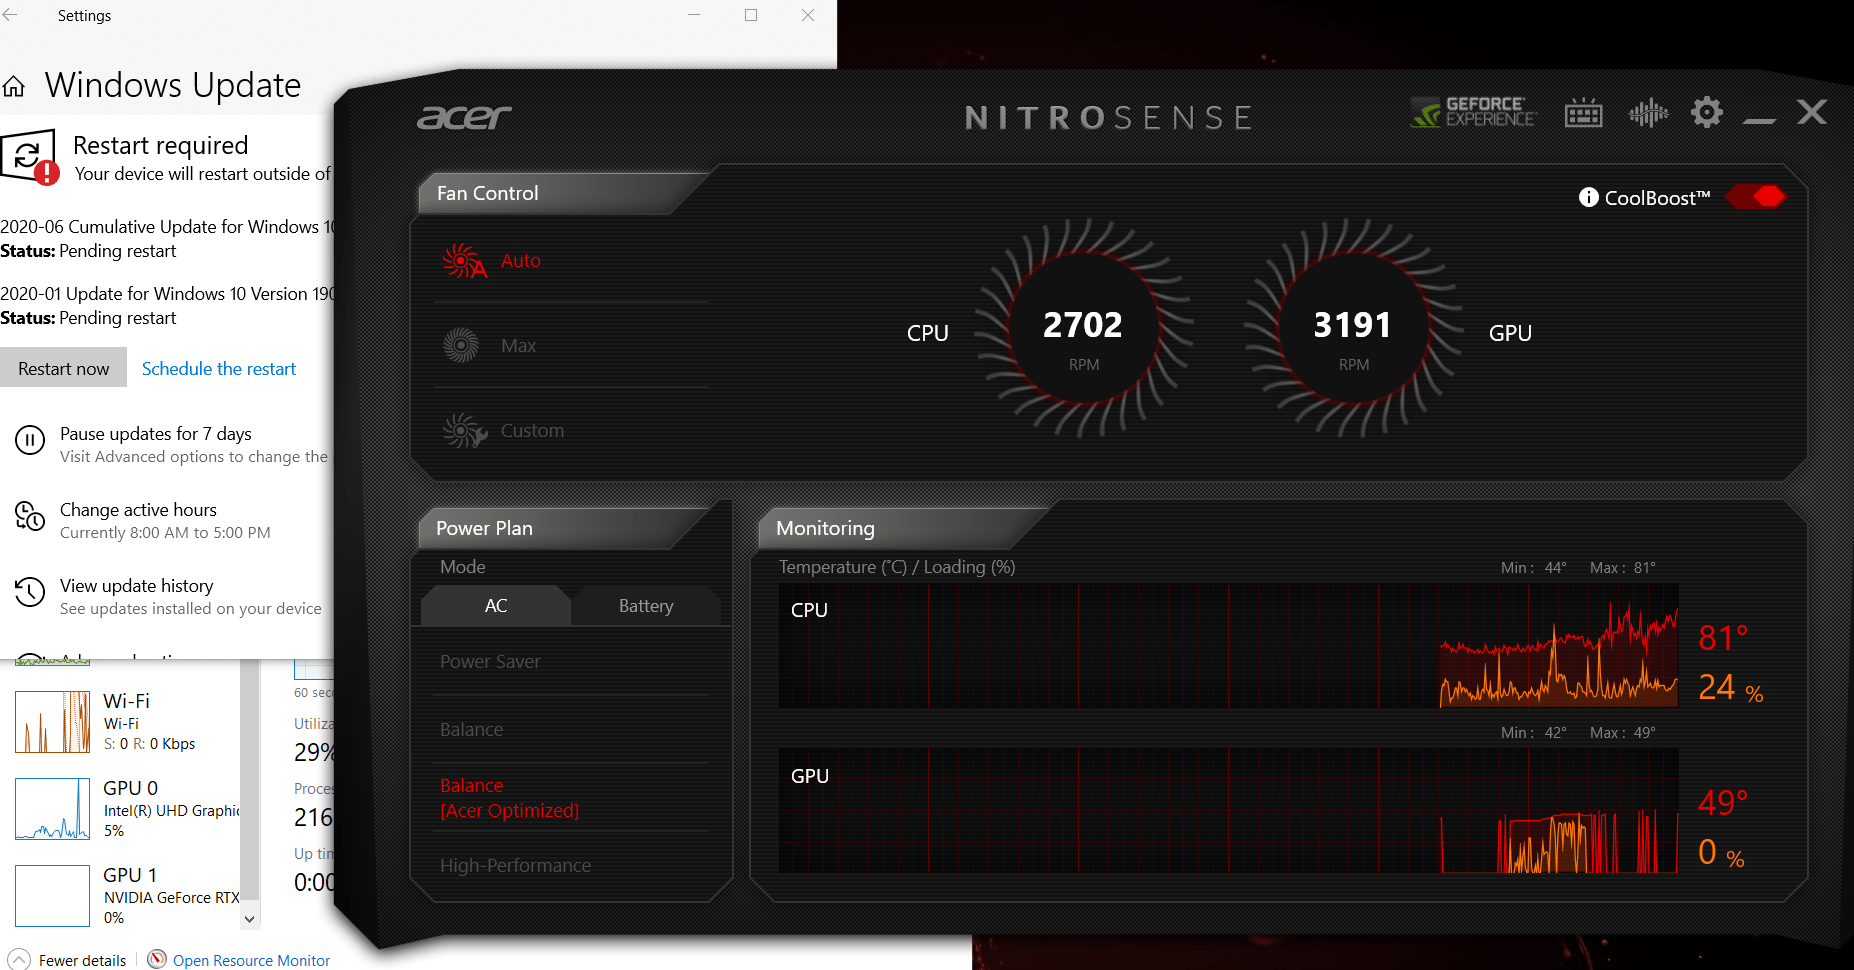
Task: Switch to AC power mode tab
Action: click(x=496, y=606)
